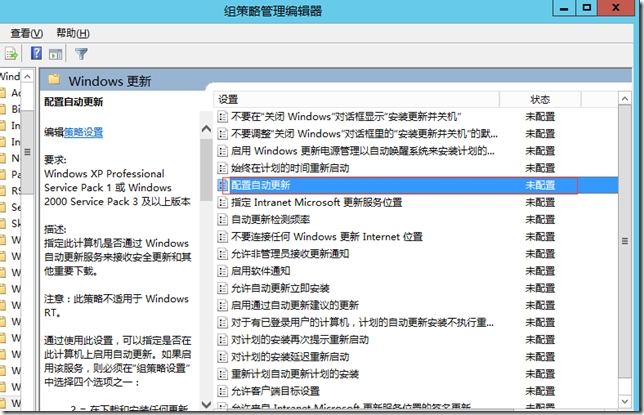Click policy icon beside 重新计划自动更新计划的安装
This screenshot has width=644, height=415.
tap(222, 374)
